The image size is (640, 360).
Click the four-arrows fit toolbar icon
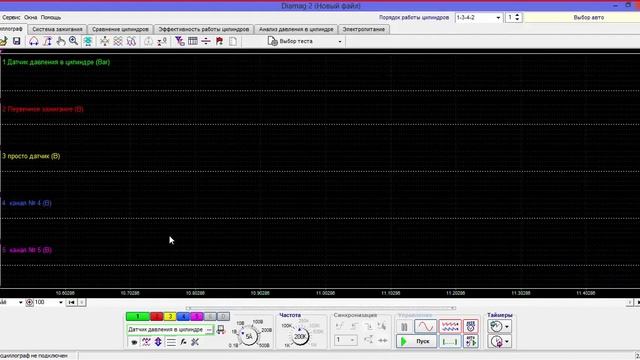(105, 41)
